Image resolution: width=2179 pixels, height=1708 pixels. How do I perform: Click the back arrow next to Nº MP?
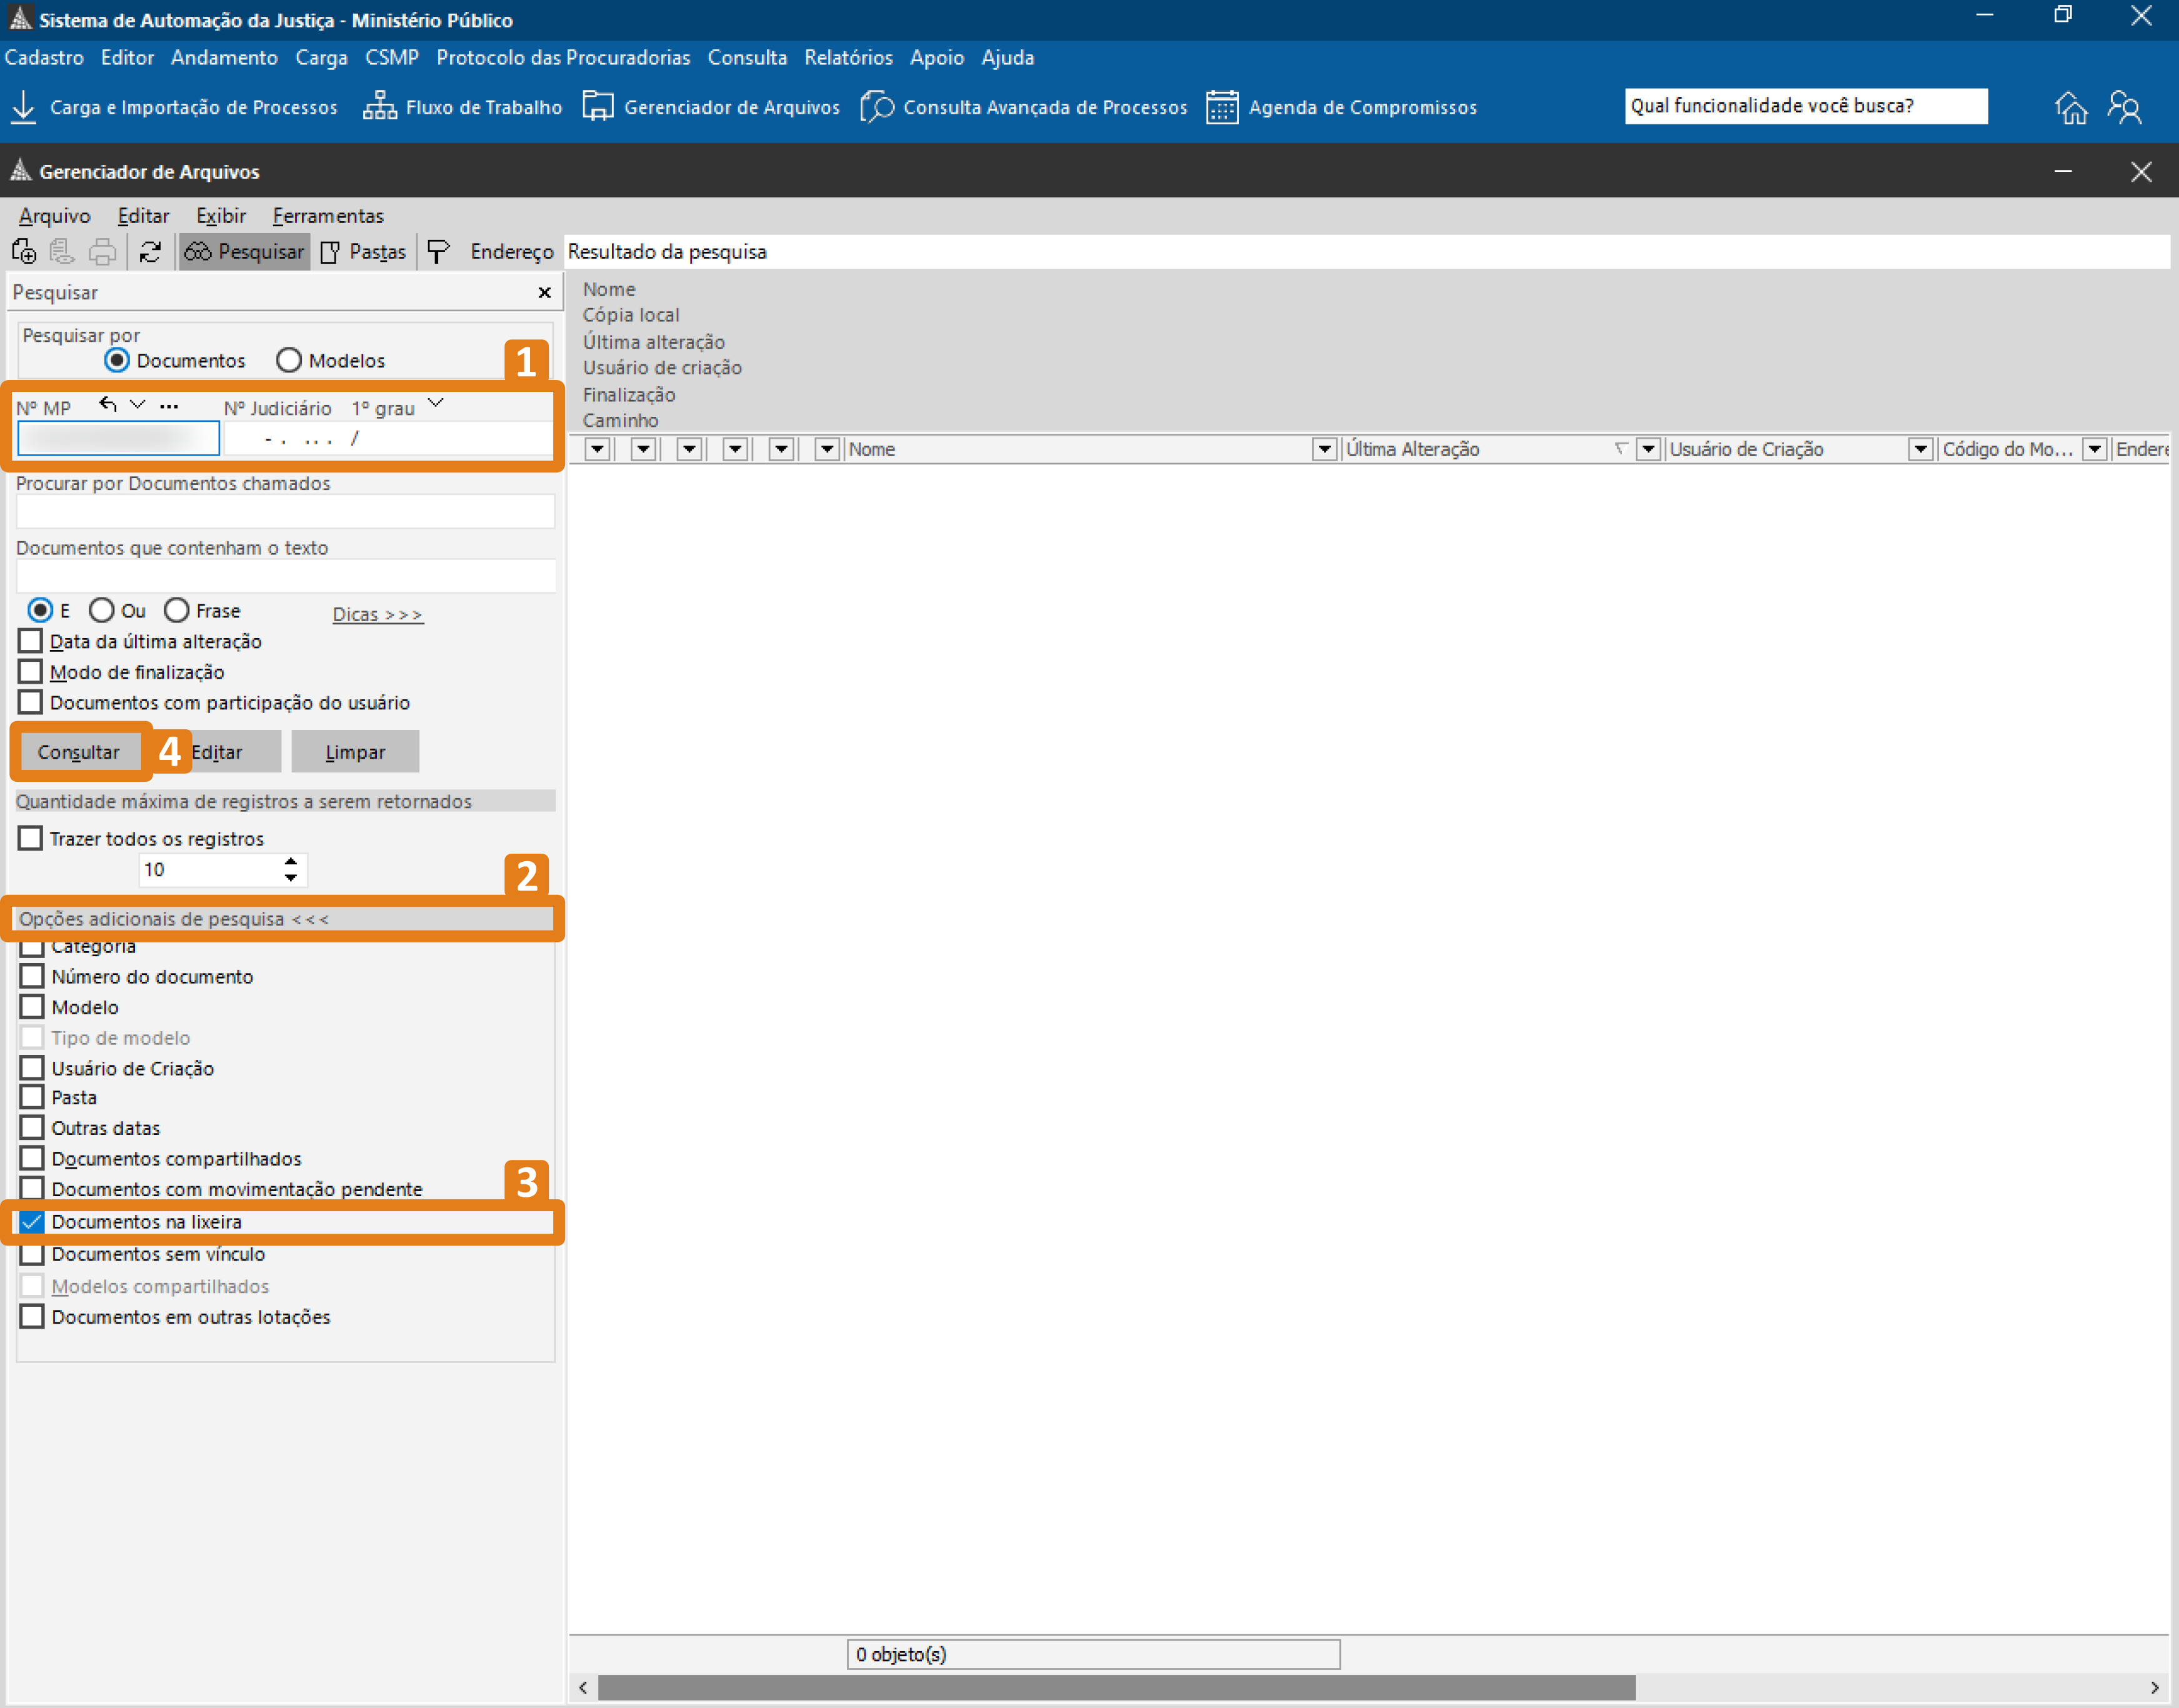point(108,405)
